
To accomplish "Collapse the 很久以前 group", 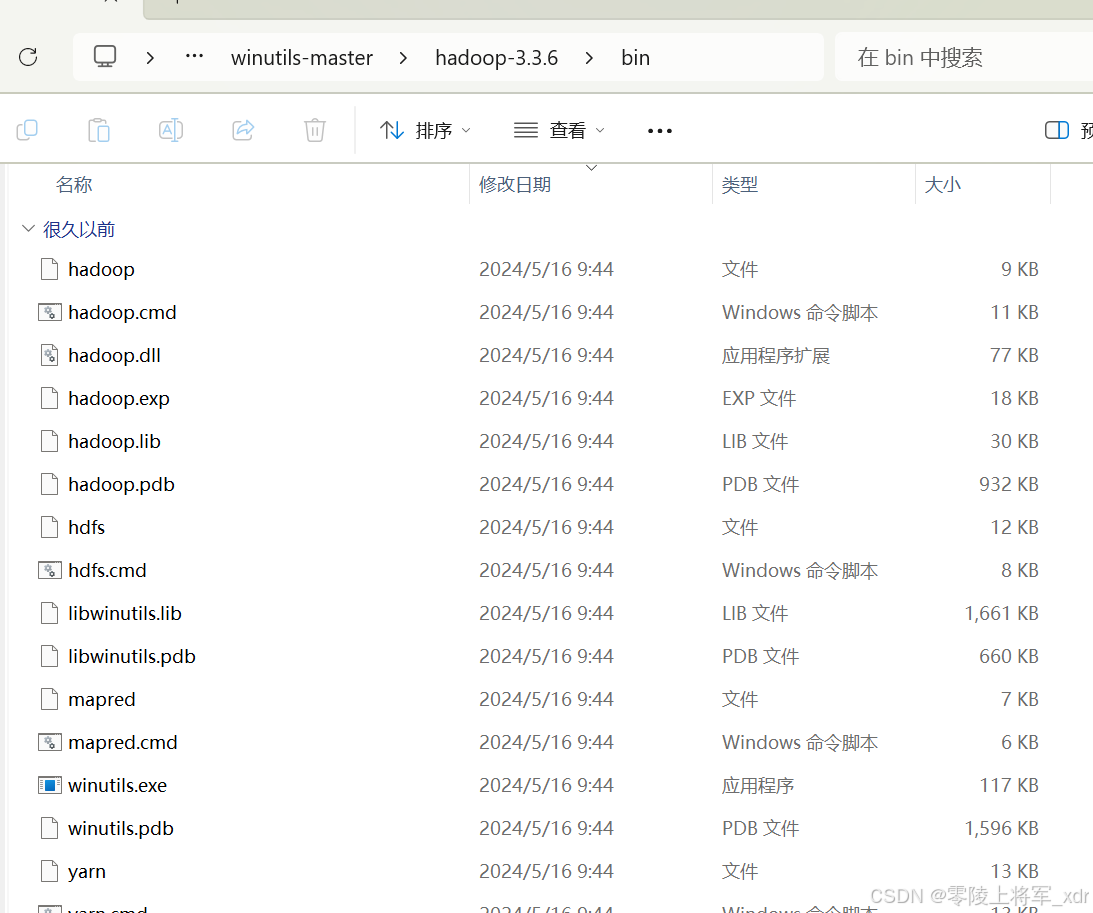I will 28,229.
